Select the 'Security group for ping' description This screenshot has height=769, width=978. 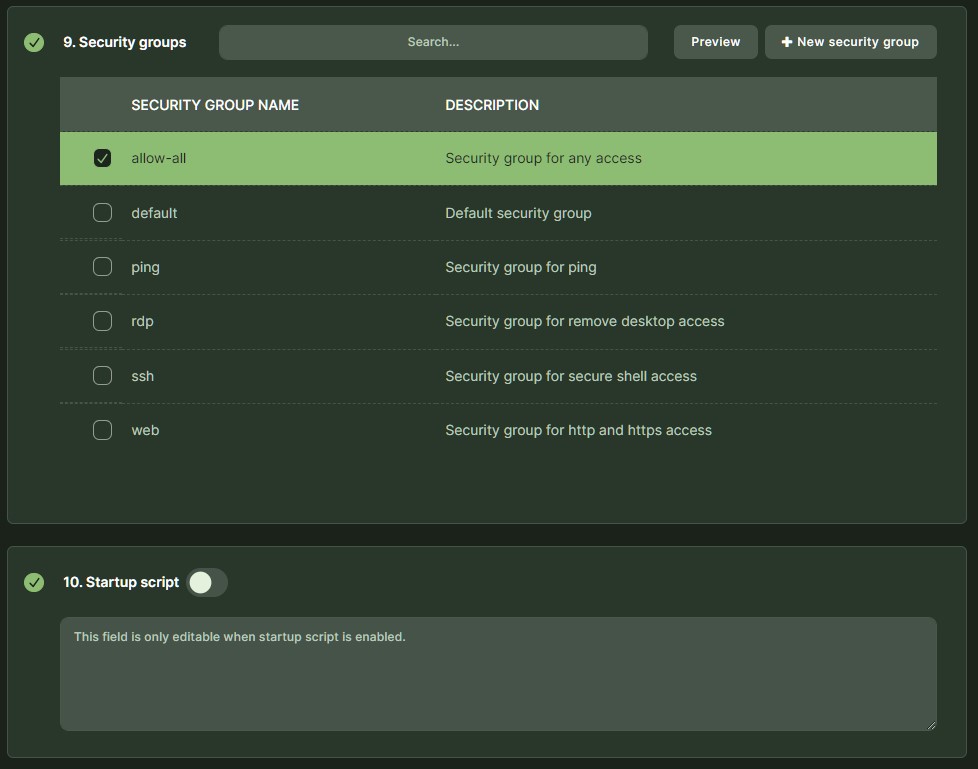point(521,267)
